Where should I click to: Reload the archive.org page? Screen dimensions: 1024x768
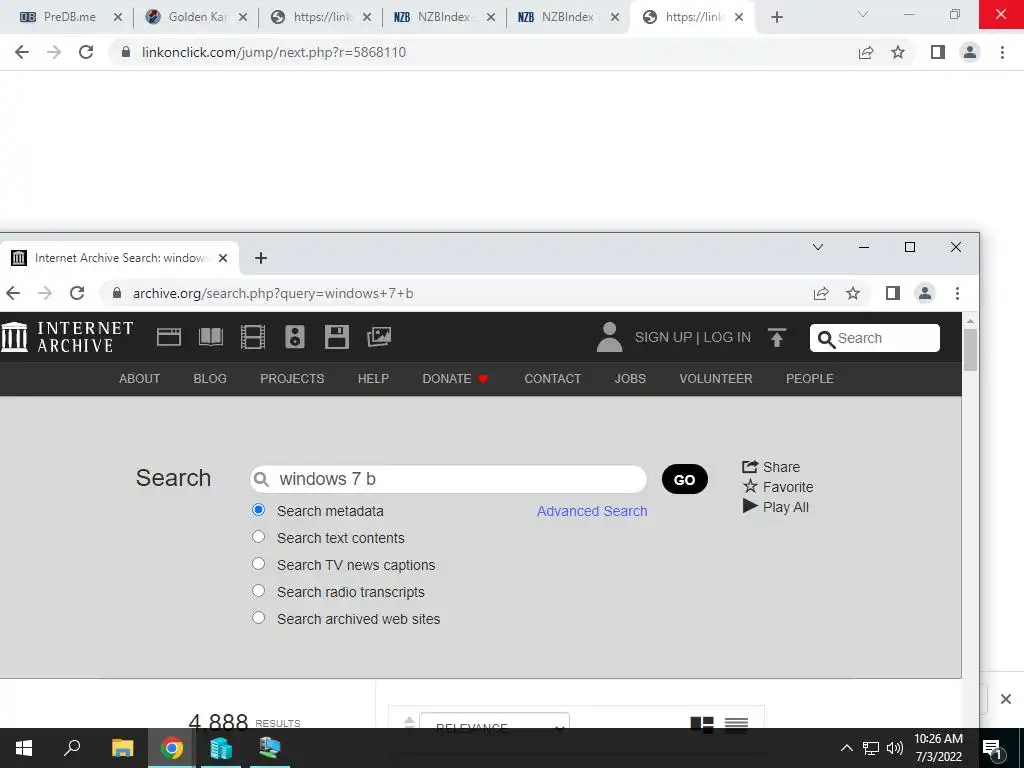click(x=77, y=293)
